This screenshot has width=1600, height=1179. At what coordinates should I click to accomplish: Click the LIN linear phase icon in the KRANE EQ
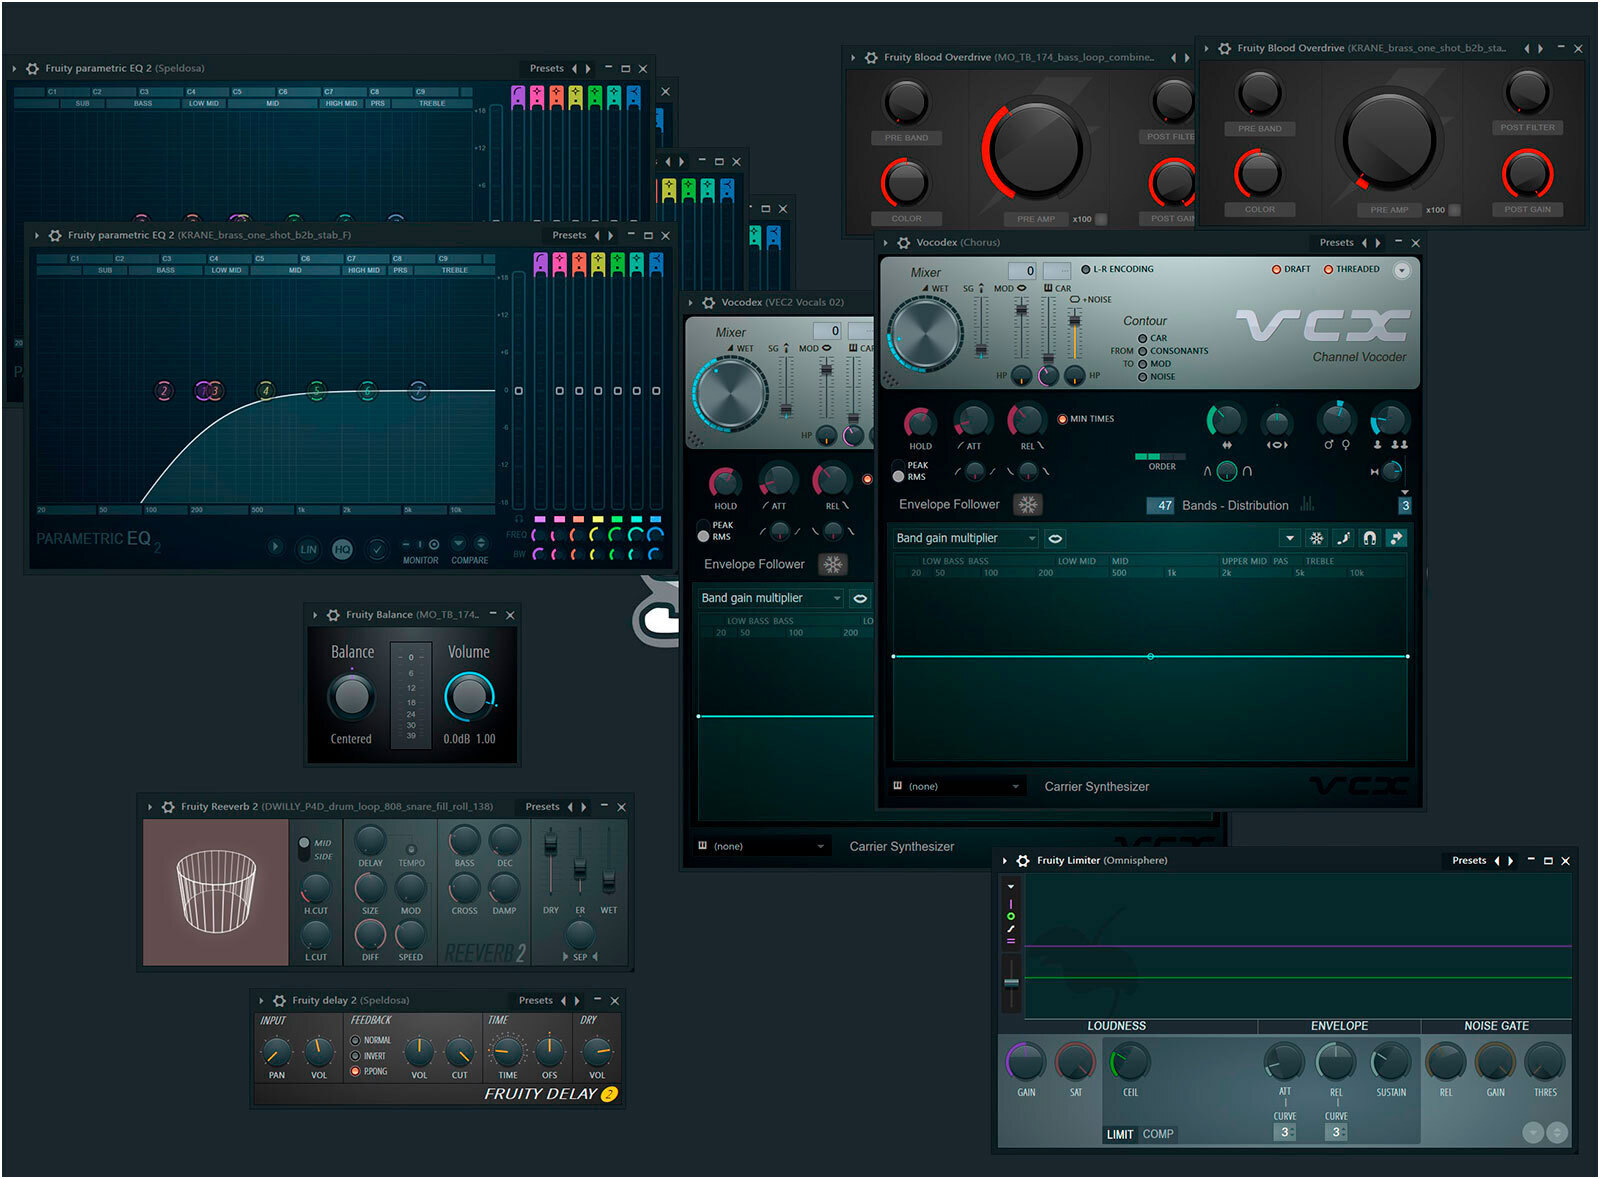308,549
